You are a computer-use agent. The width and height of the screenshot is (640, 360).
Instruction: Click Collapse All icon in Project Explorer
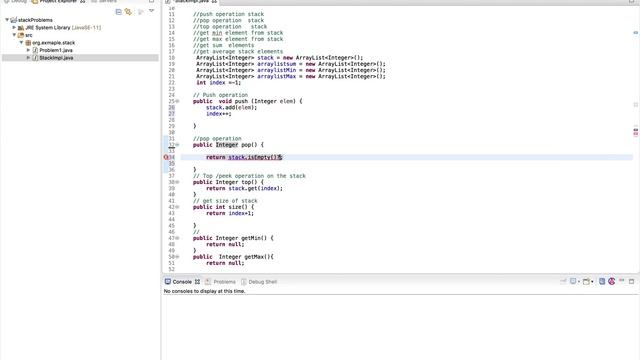pos(118,12)
